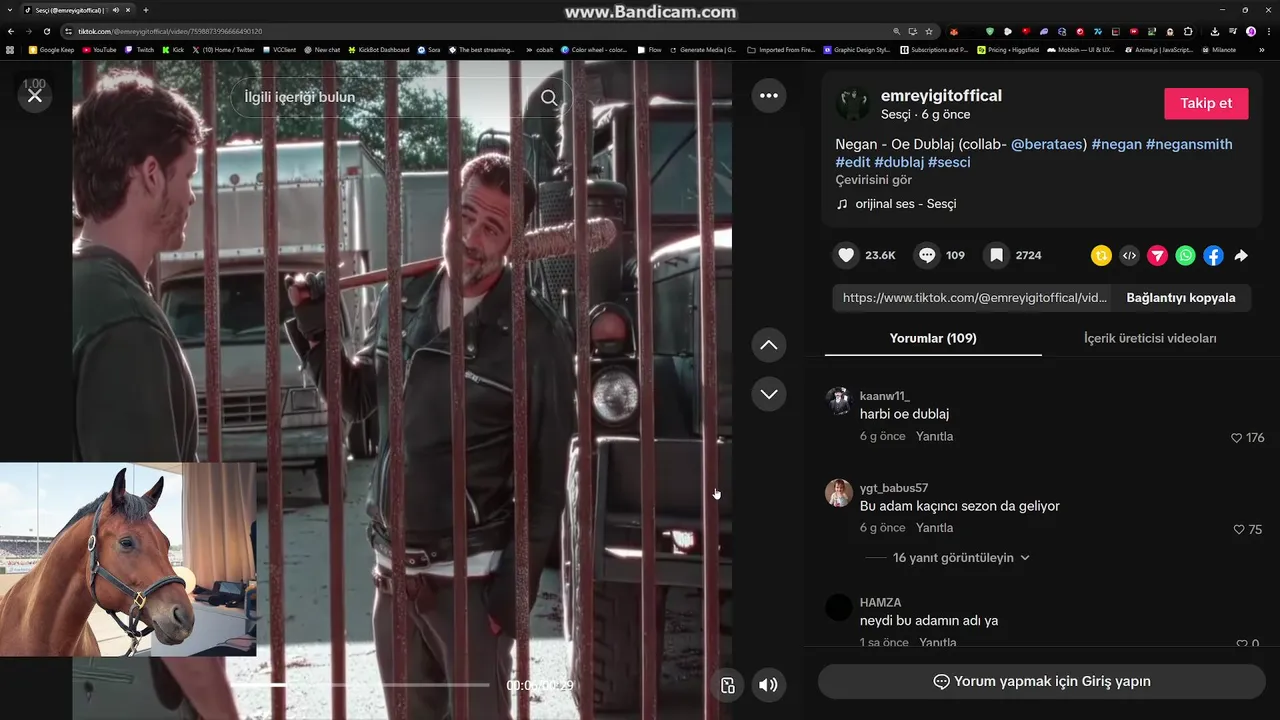Open the @berataes mention
The height and width of the screenshot is (720, 1280).
point(1046,144)
